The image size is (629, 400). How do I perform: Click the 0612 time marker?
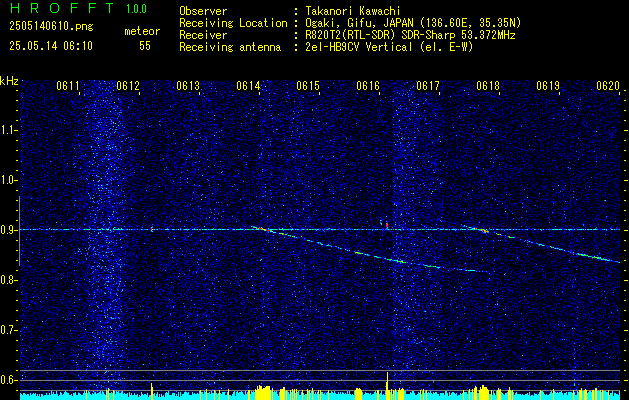tap(128, 85)
